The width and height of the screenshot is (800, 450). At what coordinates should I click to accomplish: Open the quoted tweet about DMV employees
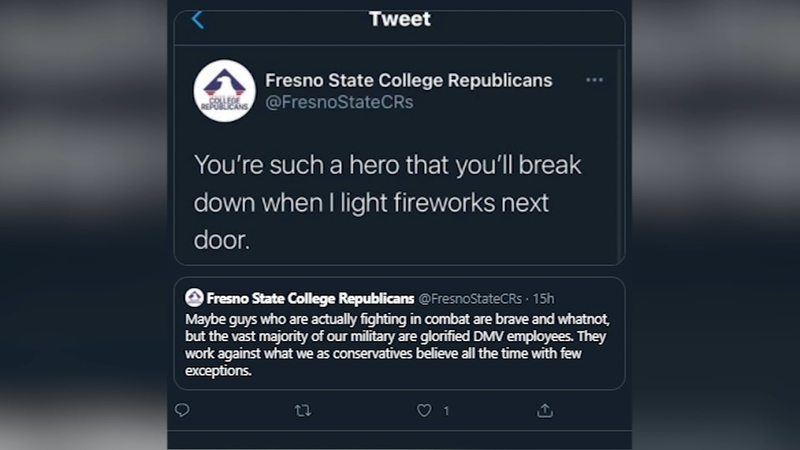tap(399, 334)
